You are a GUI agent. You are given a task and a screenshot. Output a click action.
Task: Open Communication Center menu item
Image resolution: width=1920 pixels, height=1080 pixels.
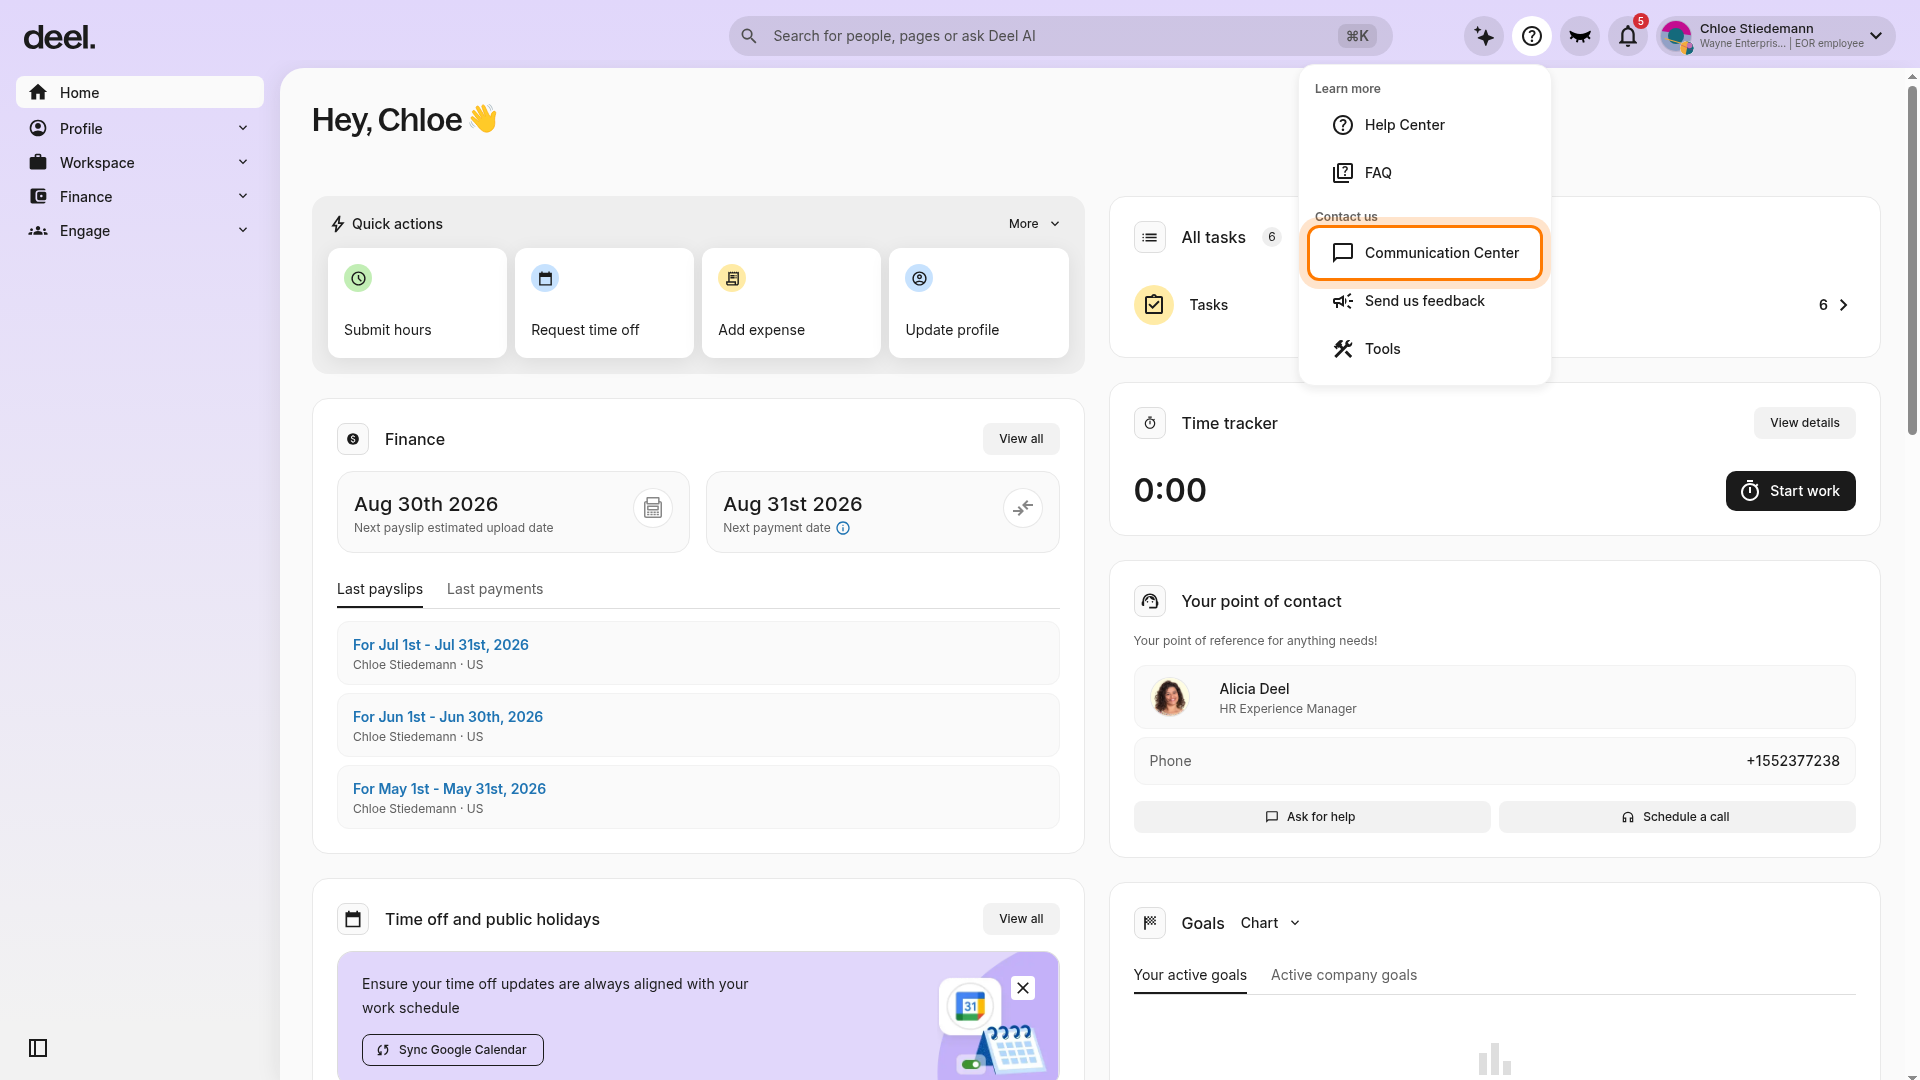click(x=1424, y=253)
